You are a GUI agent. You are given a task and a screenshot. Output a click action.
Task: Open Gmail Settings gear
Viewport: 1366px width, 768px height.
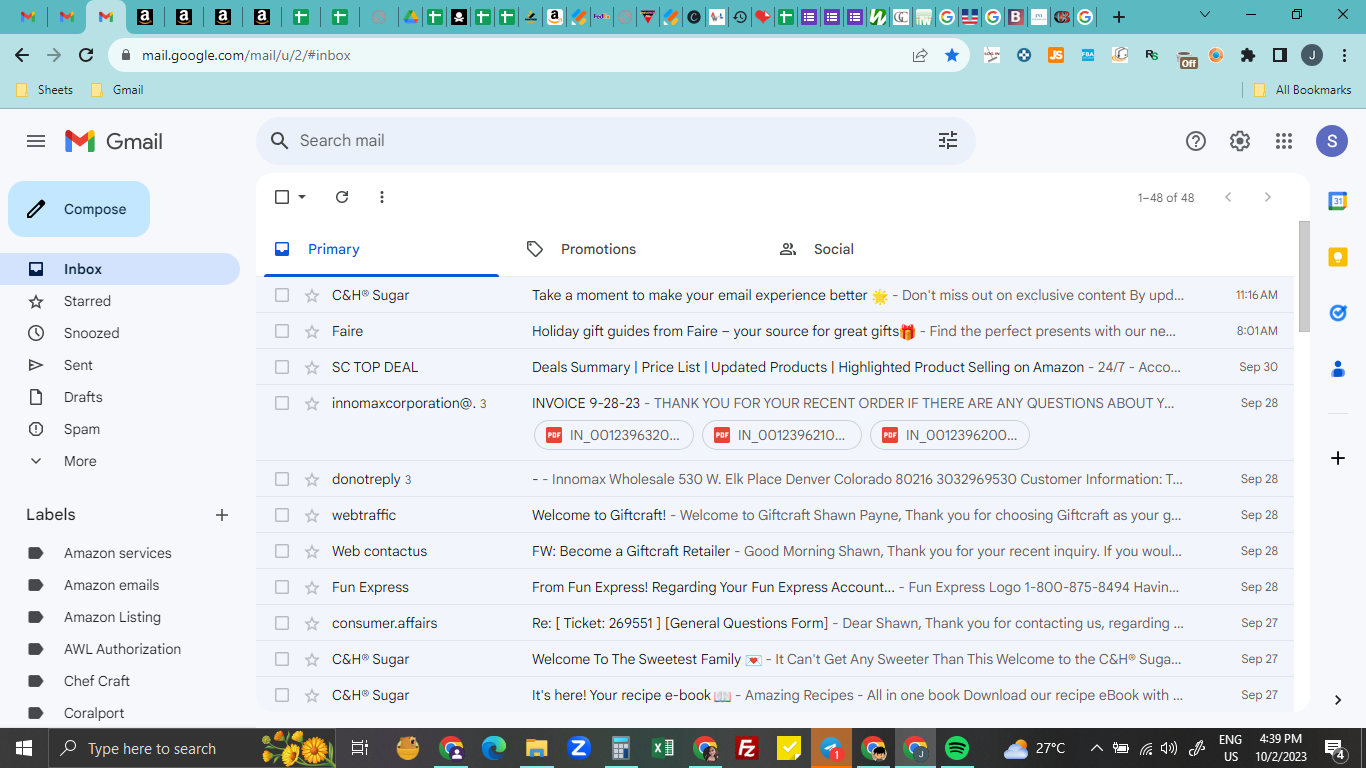click(x=1240, y=141)
